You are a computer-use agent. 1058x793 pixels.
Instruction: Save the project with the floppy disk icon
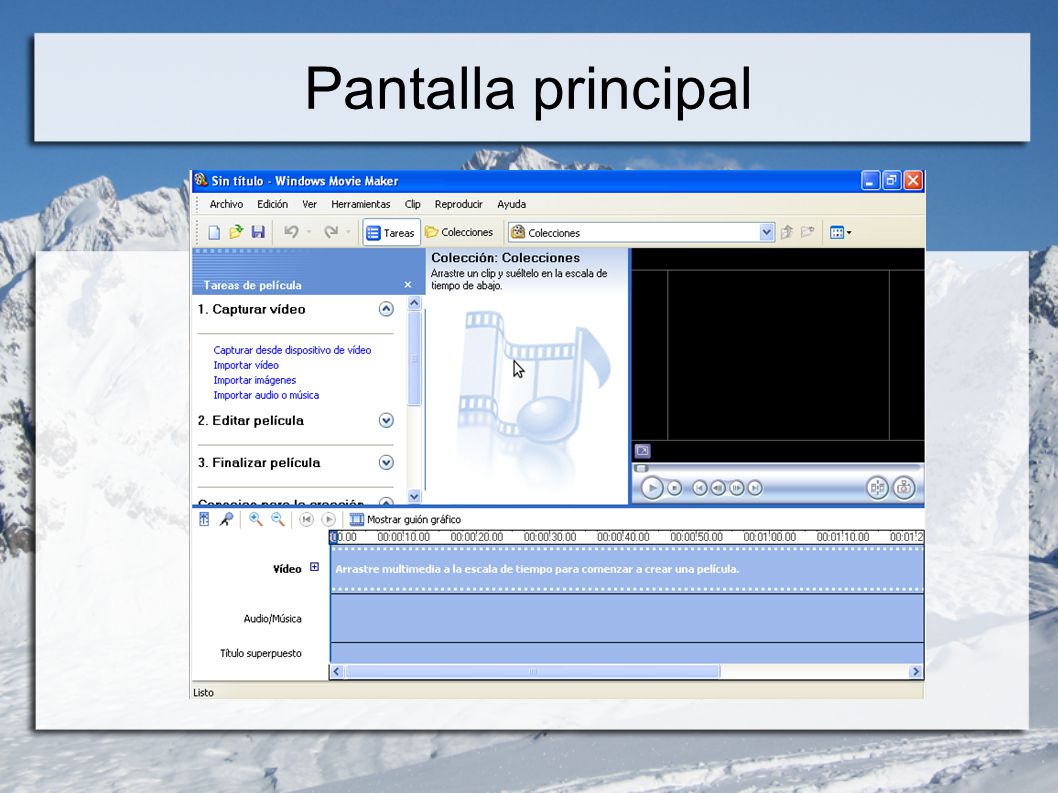tap(258, 233)
